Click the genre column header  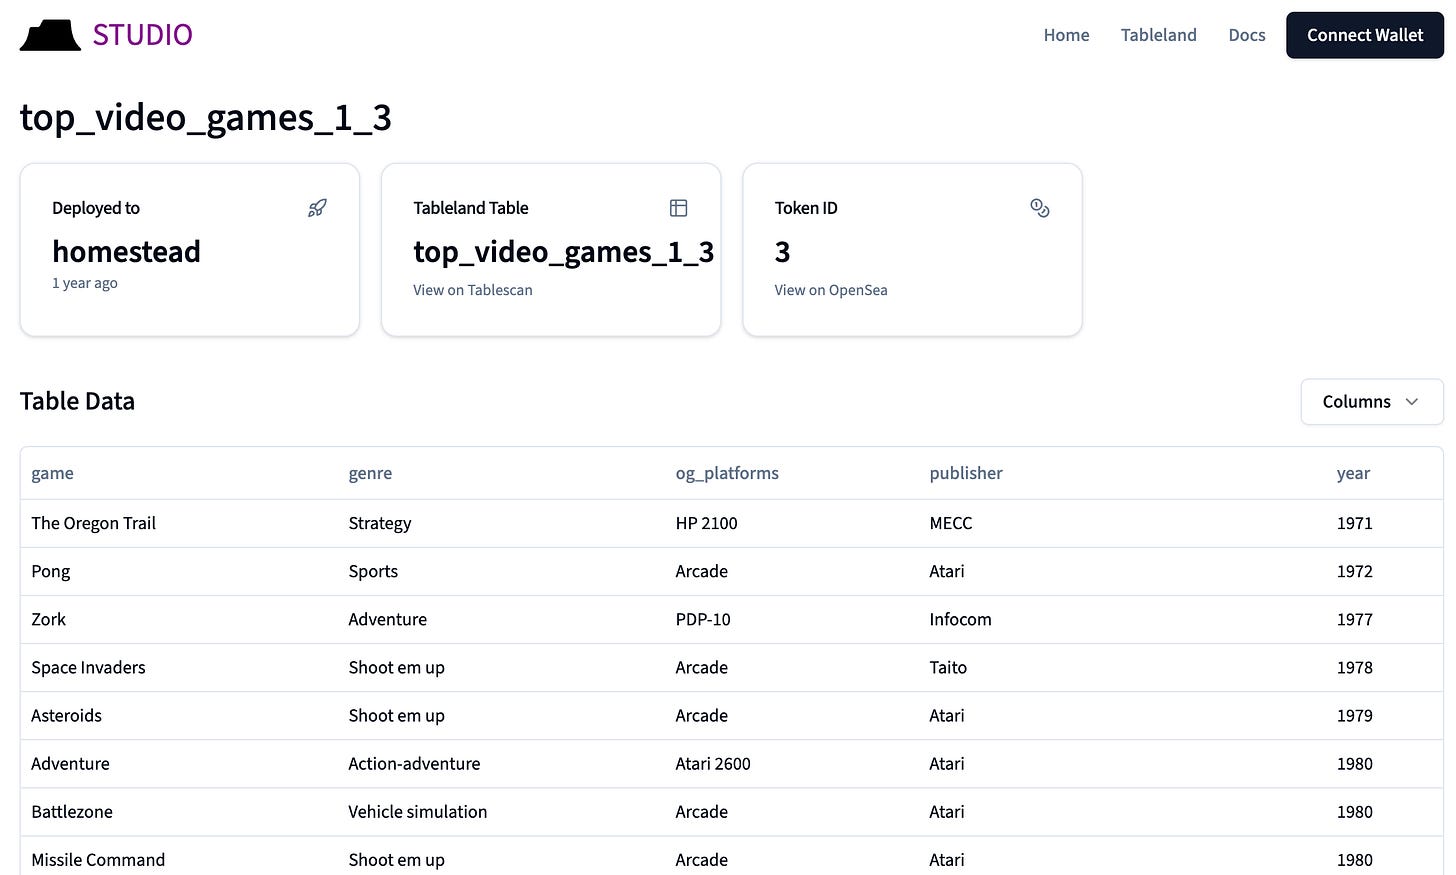[370, 473]
